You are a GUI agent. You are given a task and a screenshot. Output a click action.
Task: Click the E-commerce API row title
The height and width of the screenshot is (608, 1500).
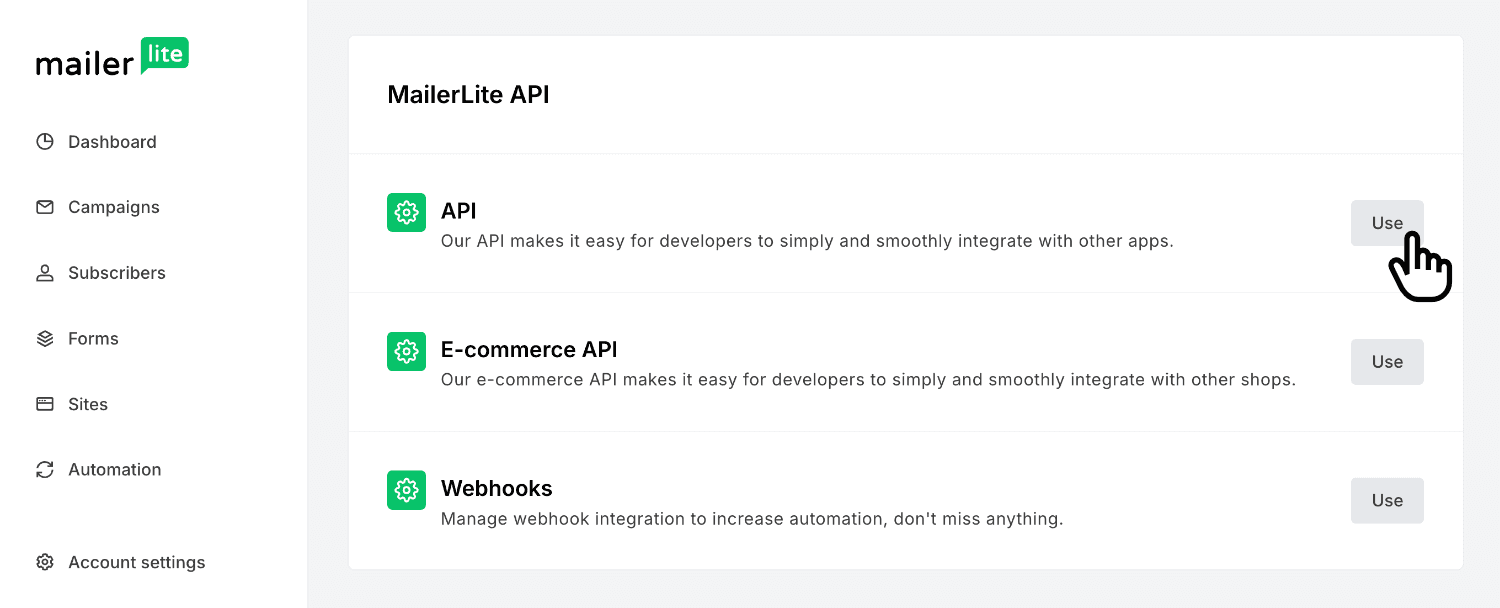click(x=529, y=350)
